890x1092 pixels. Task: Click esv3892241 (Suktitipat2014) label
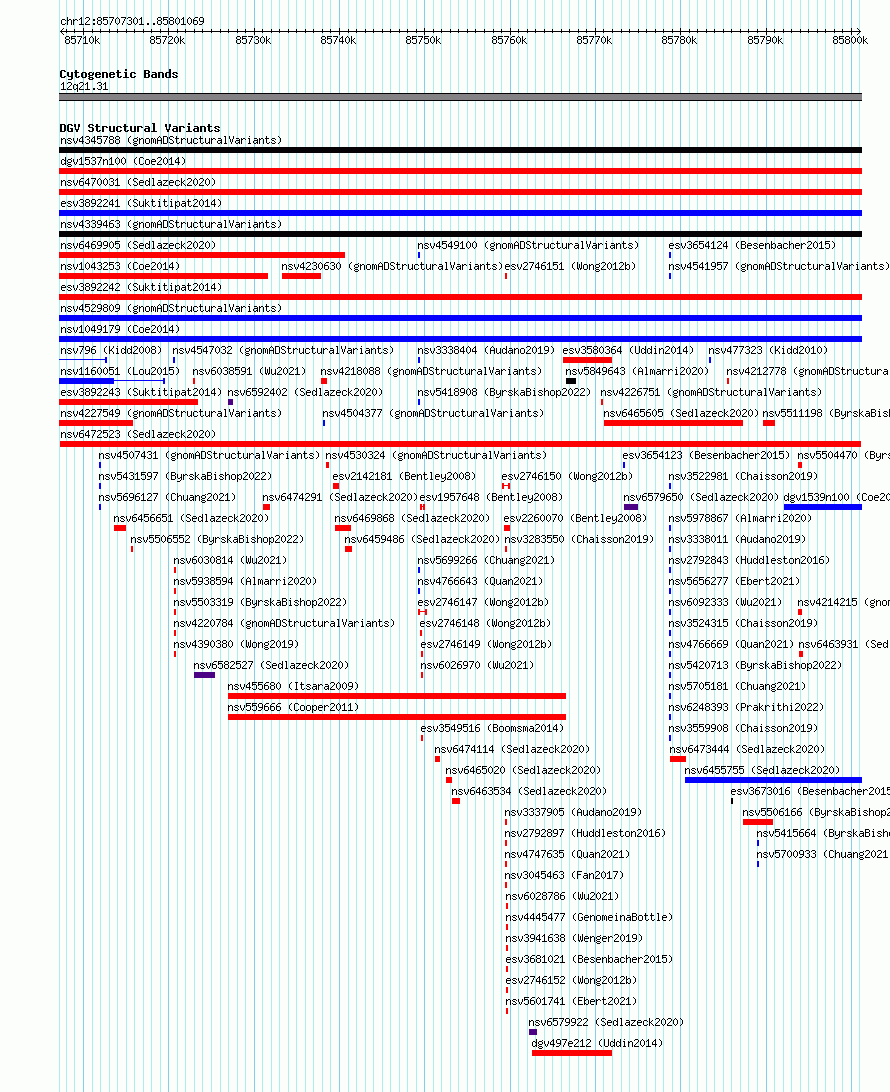pyautogui.click(x=141, y=203)
